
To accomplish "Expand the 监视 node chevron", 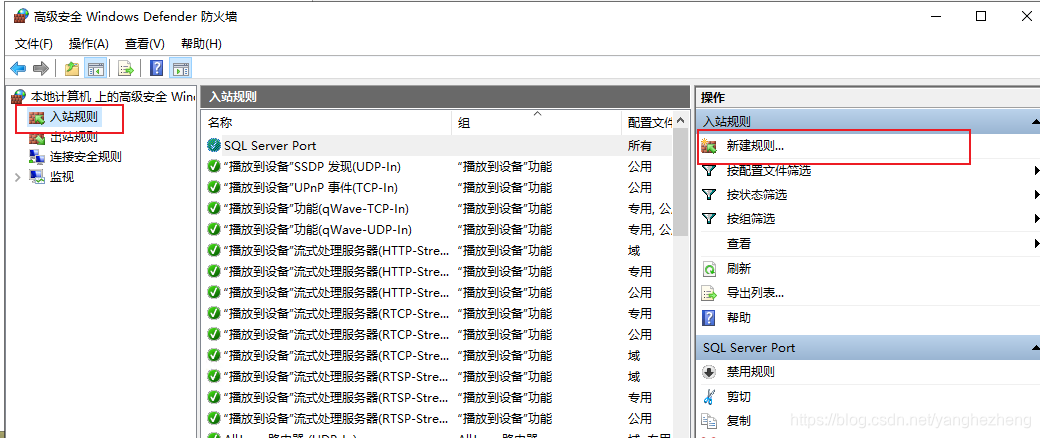I will tap(18, 177).
